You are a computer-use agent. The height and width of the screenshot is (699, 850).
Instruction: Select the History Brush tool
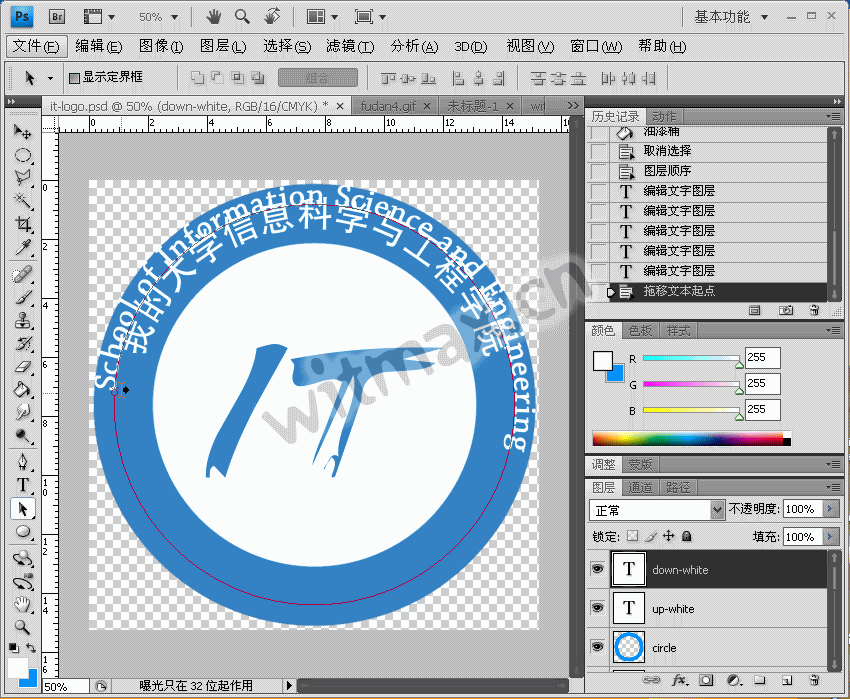[x=22, y=343]
